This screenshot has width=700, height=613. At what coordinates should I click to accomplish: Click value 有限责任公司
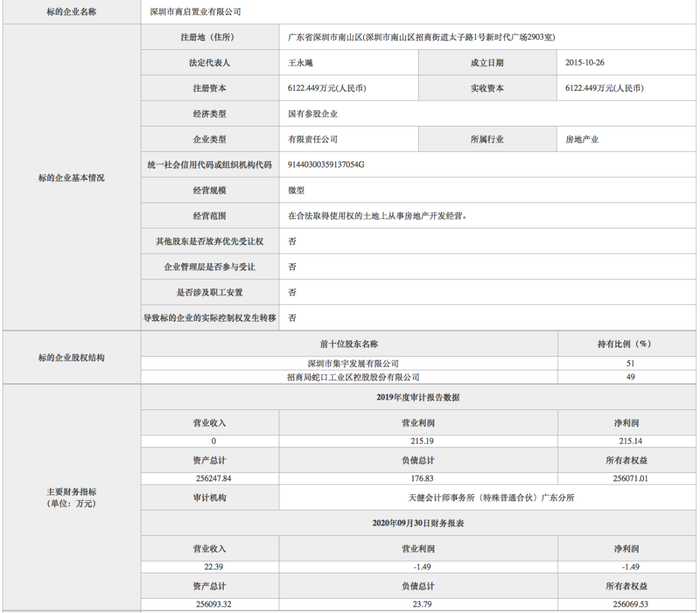pyautogui.click(x=312, y=139)
